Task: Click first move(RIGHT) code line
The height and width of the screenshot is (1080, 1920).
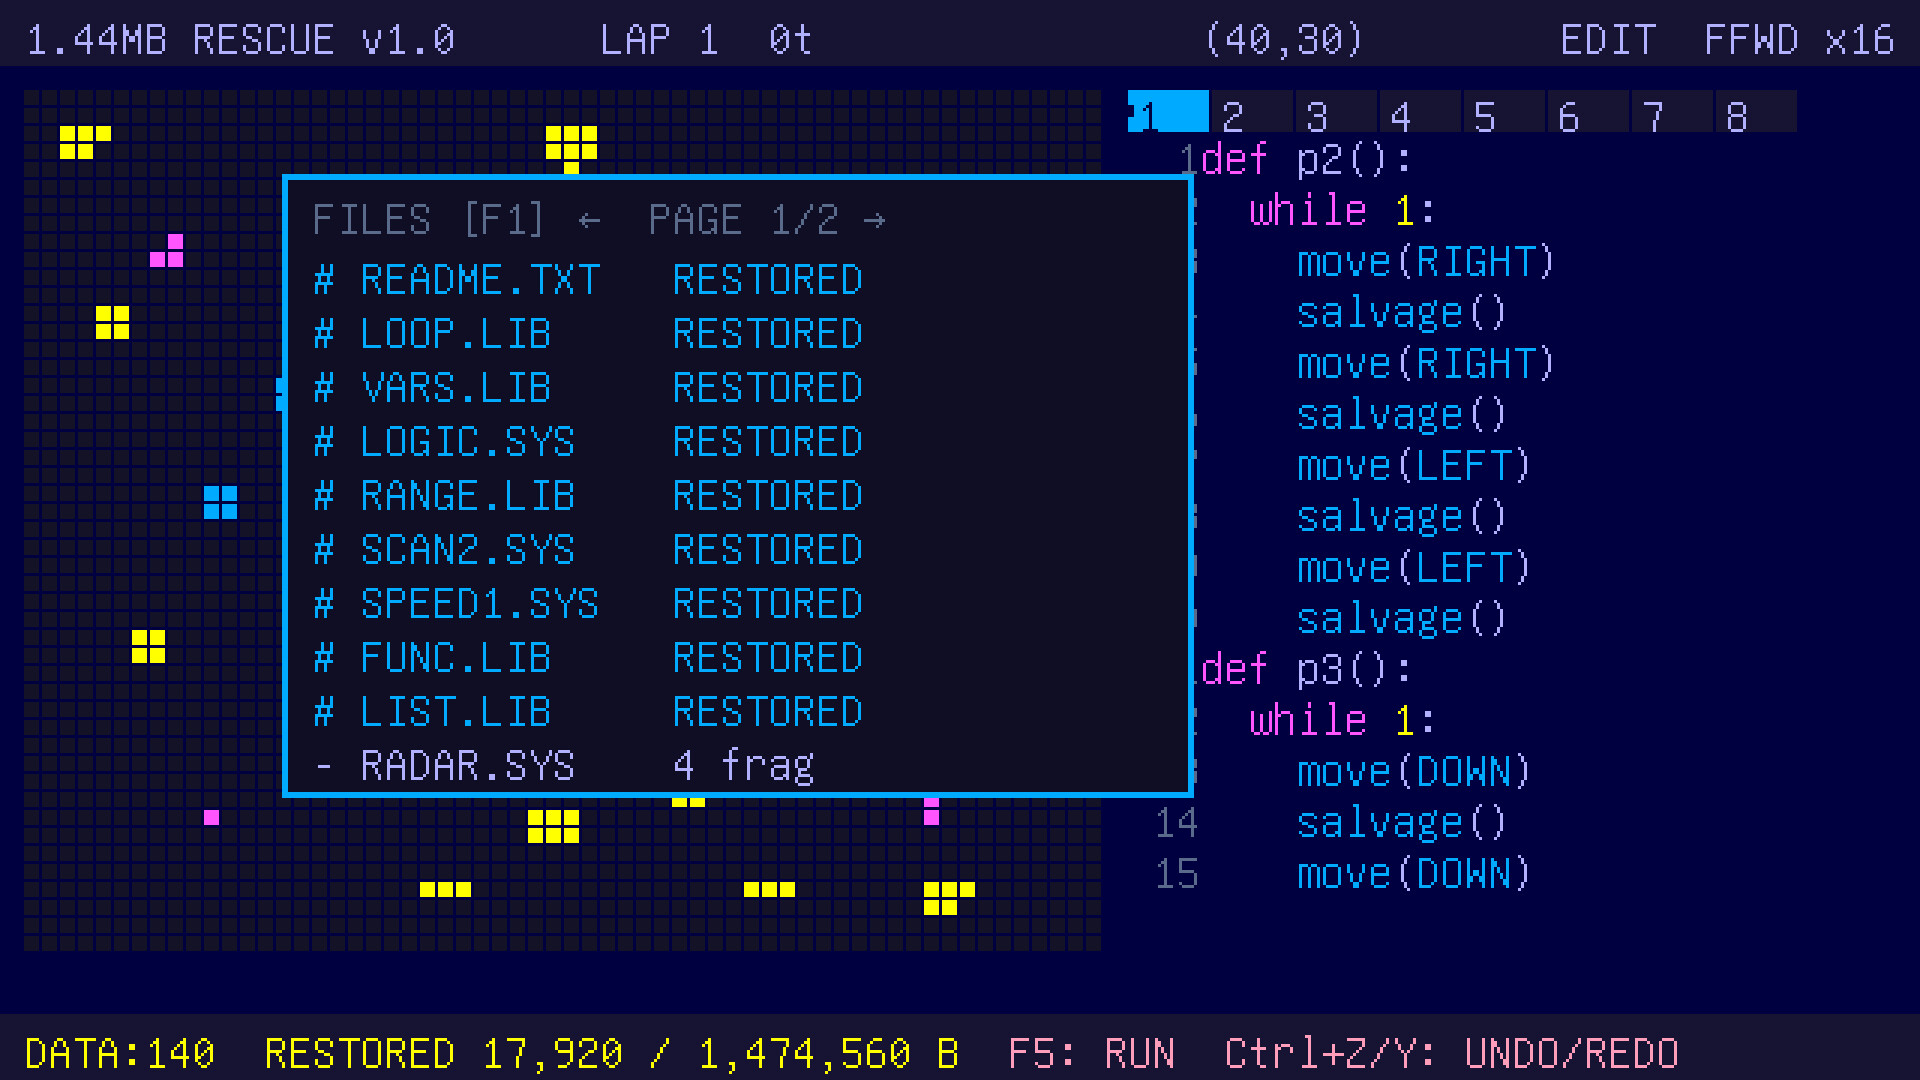Action: 1426,262
